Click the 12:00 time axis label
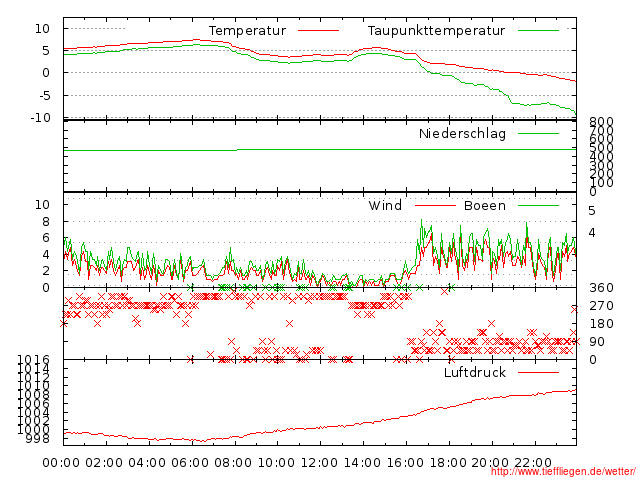This screenshot has height=480, width=640. tap(319, 463)
